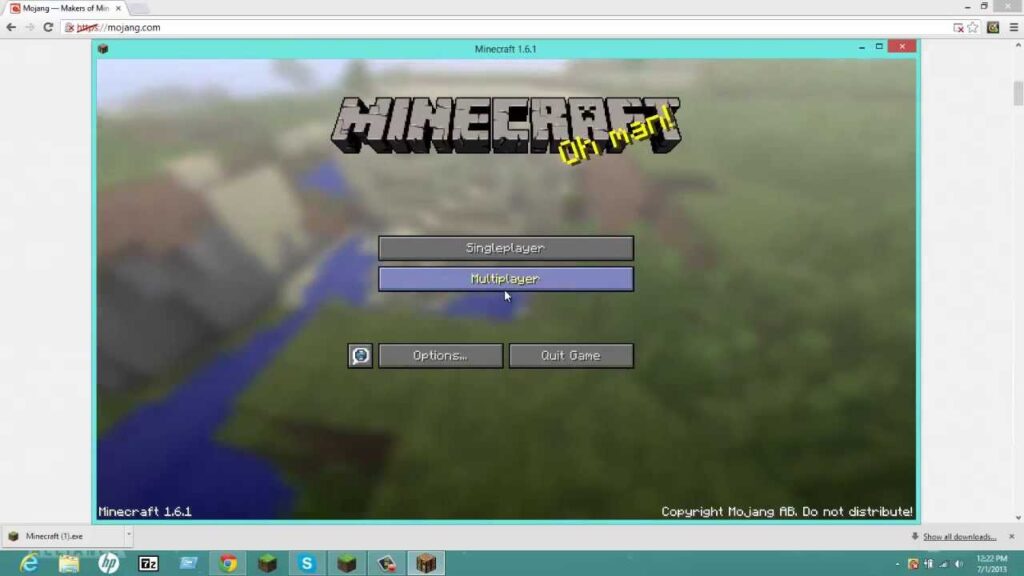Bookmark this page with the star
The image size is (1024, 576).
point(973,27)
